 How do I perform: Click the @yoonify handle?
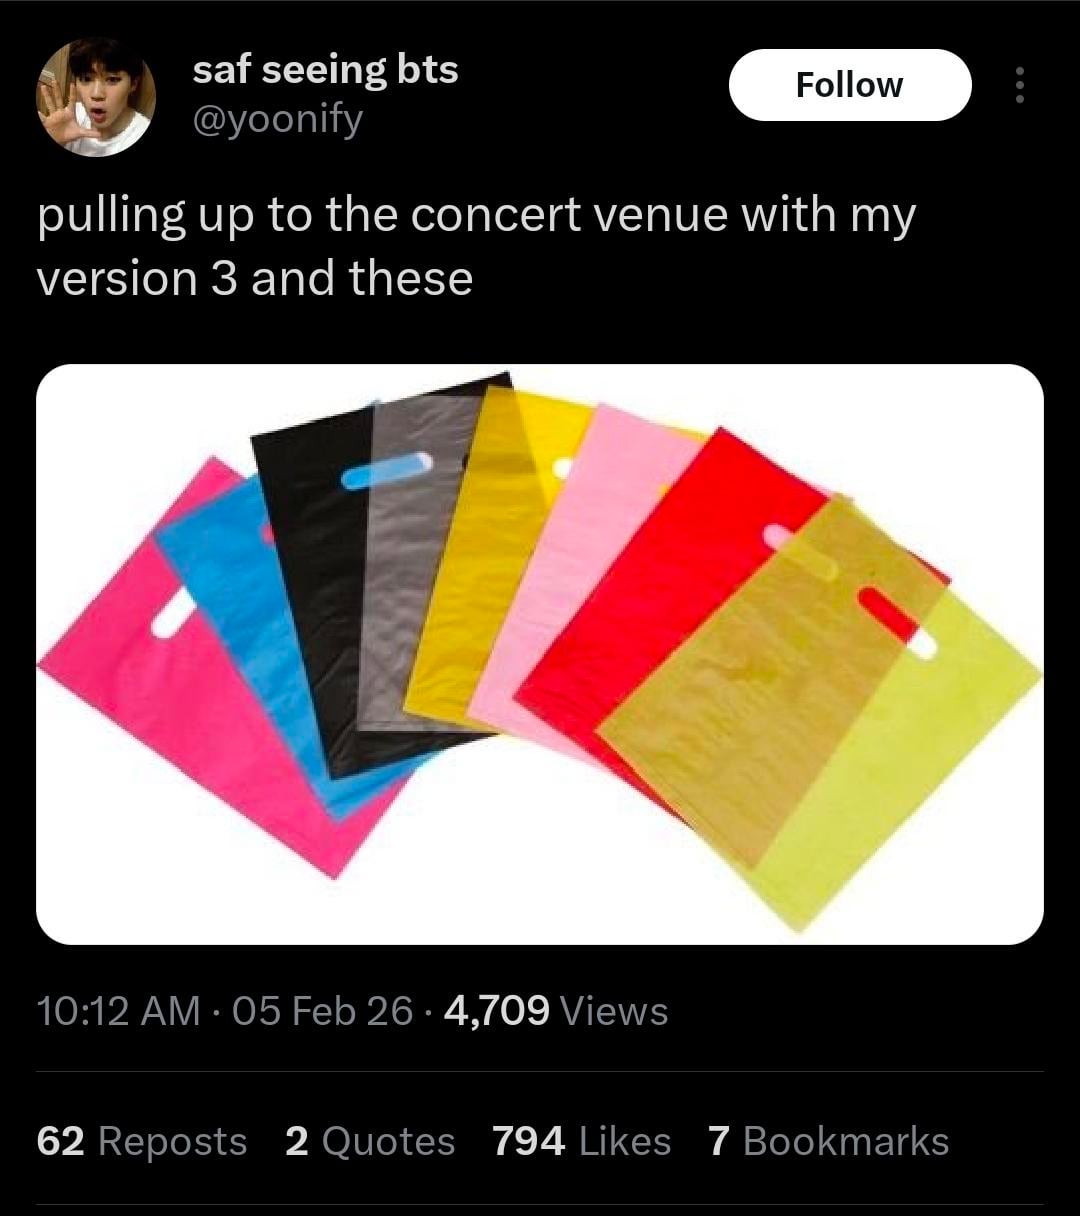pyautogui.click(x=277, y=121)
